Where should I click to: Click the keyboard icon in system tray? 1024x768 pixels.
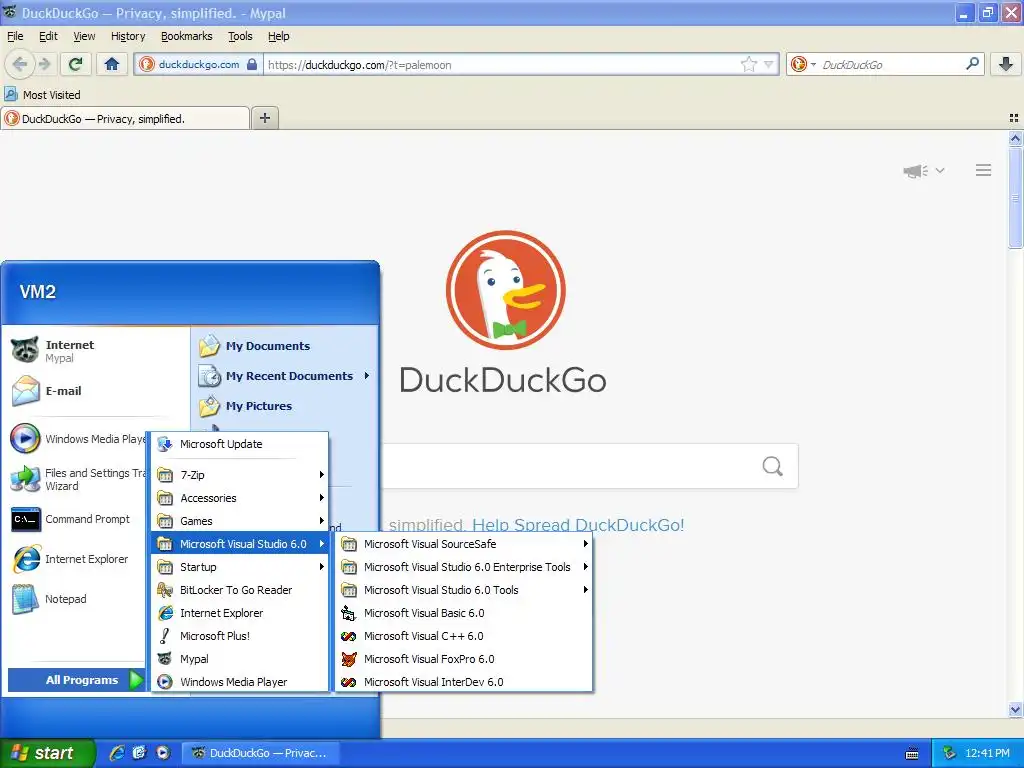[x=912, y=754]
